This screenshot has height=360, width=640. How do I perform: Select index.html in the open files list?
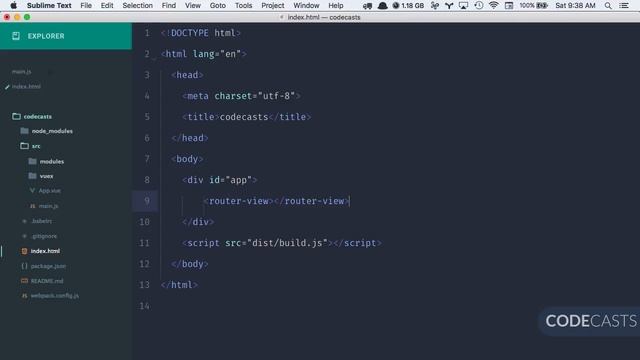click(x=26, y=87)
